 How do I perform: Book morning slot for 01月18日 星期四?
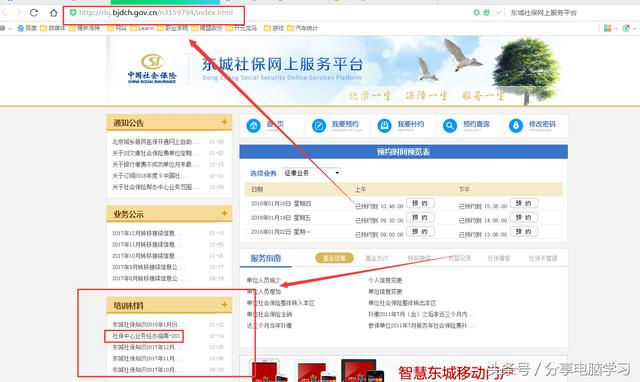420,203
